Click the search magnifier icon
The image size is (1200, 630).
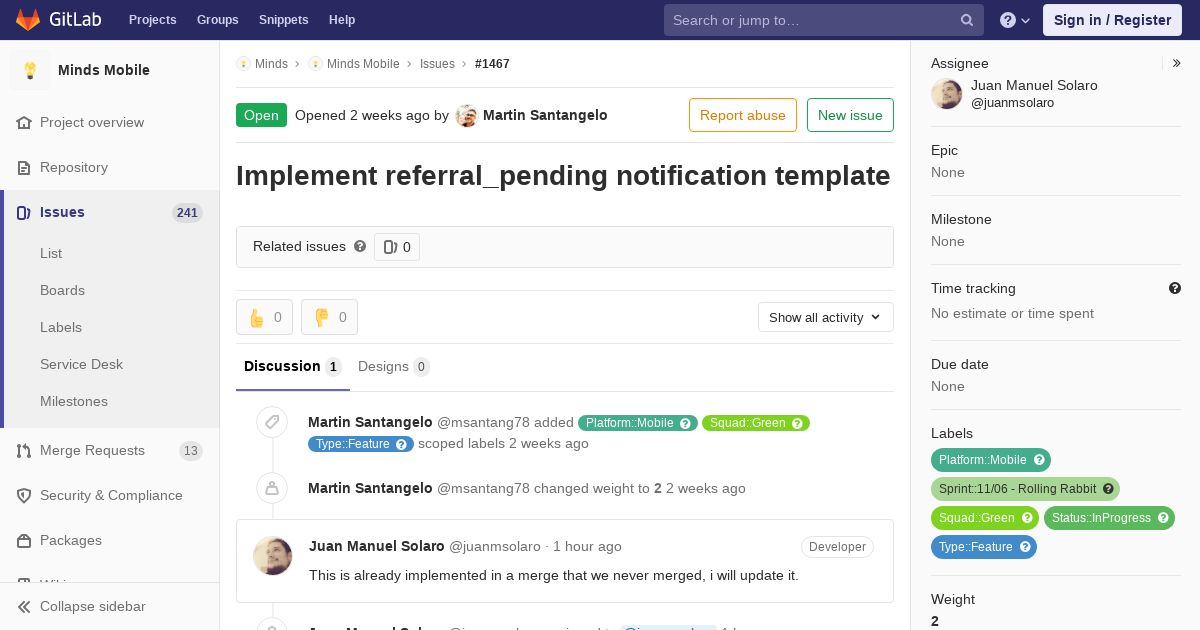point(967,20)
